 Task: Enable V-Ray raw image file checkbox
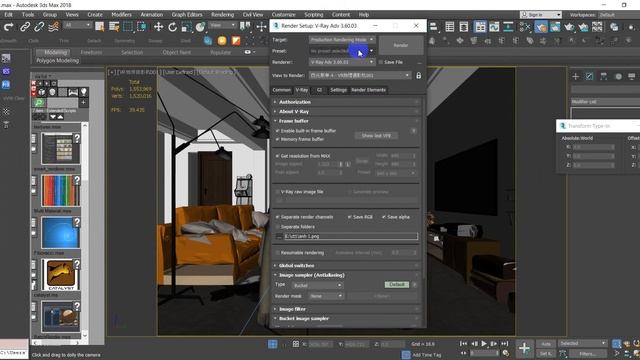[x=278, y=191]
